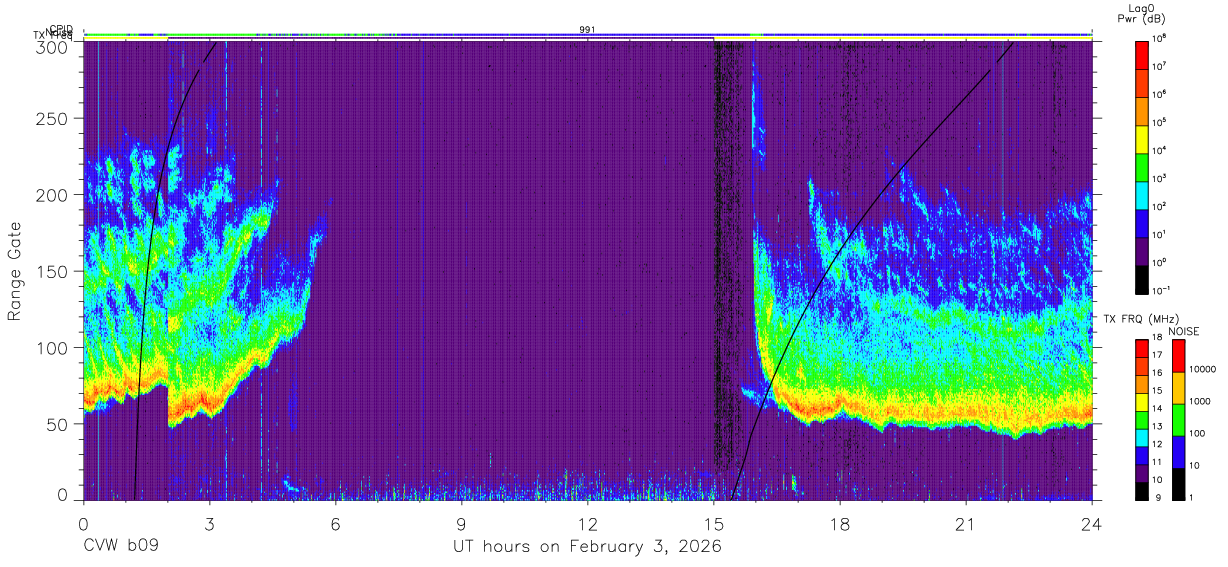The height and width of the screenshot is (567, 1228).
Task: Click the y-axis tick label '100'
Action: pos(51,347)
